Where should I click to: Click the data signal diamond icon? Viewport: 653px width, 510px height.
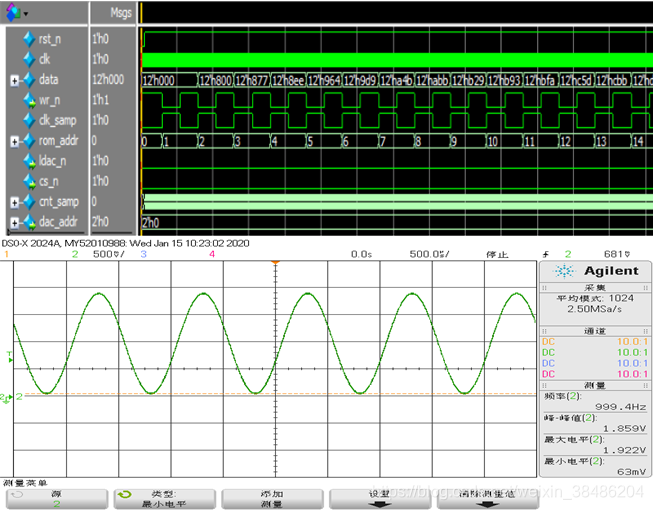29,80
